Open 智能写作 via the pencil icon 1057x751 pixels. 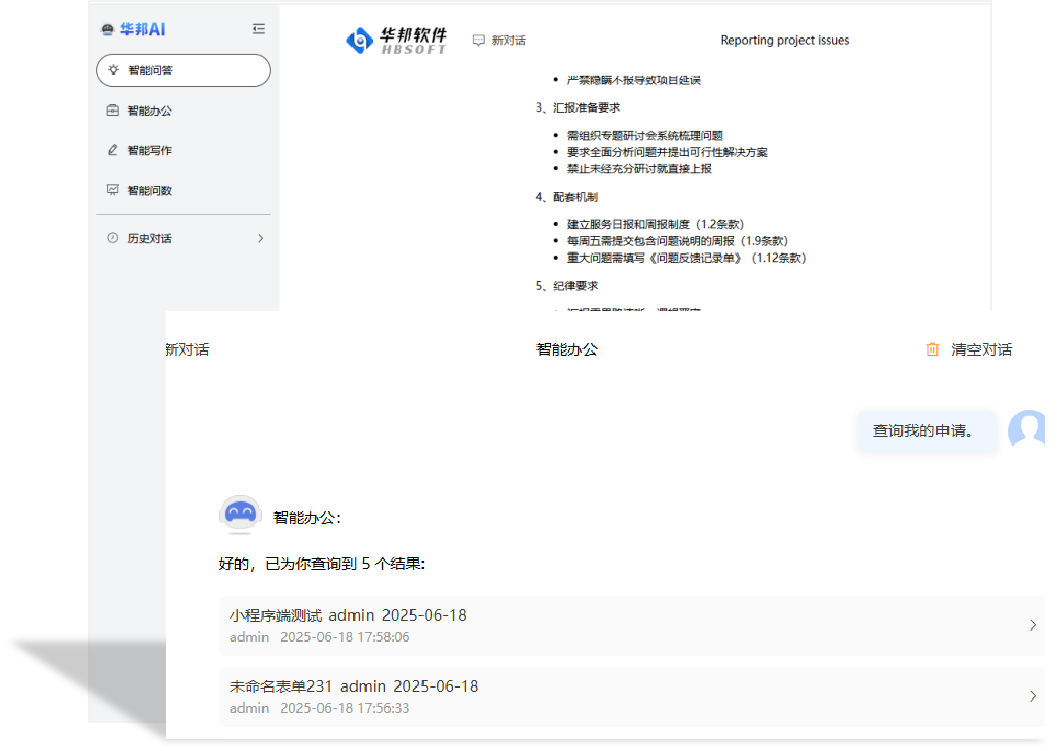point(112,150)
